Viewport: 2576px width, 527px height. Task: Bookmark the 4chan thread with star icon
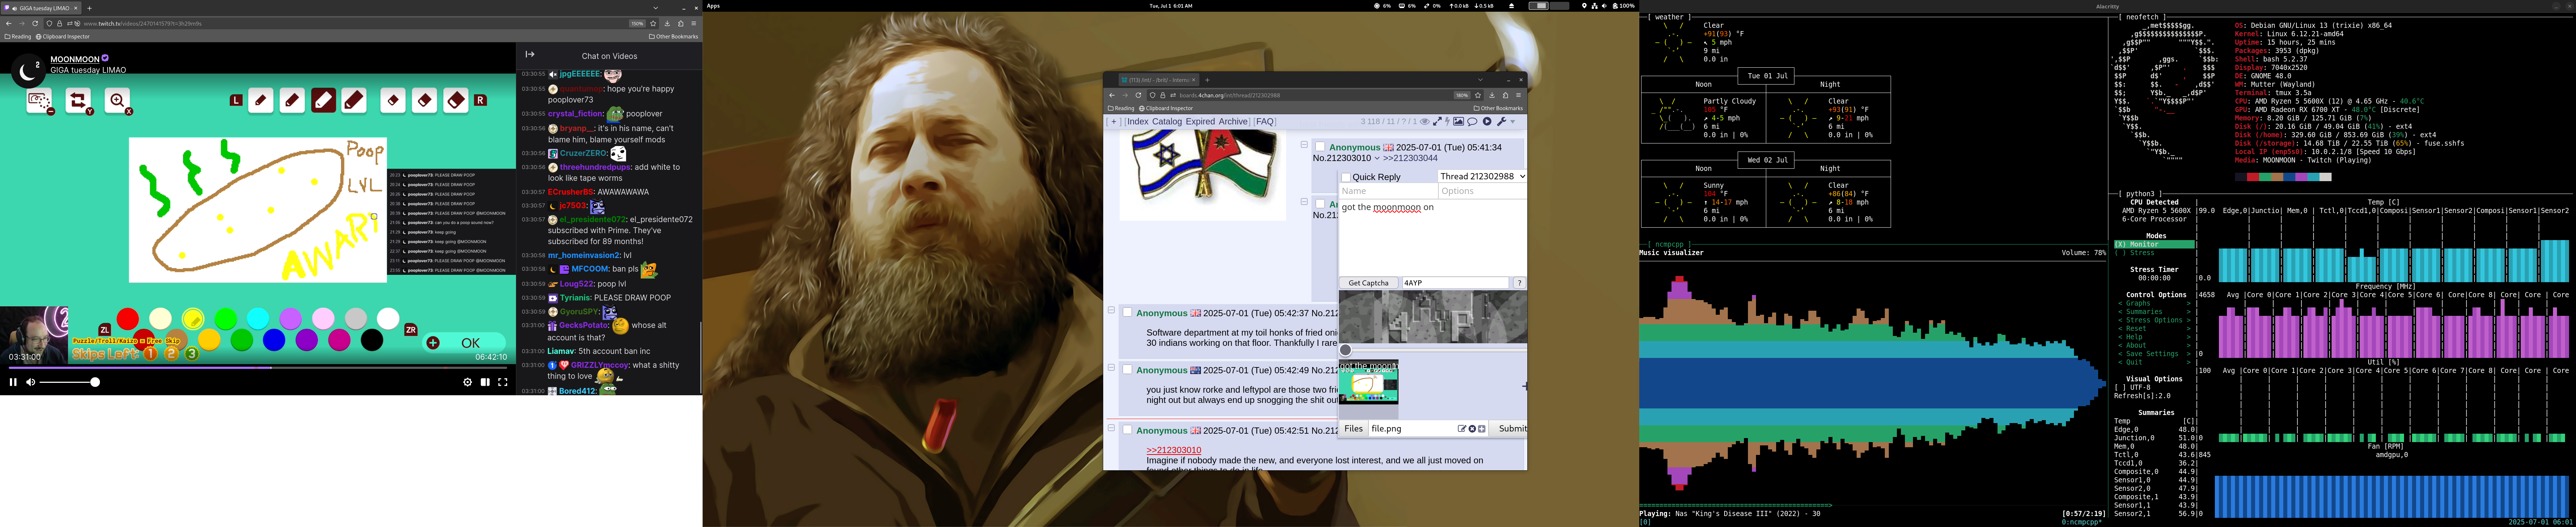[1478, 95]
